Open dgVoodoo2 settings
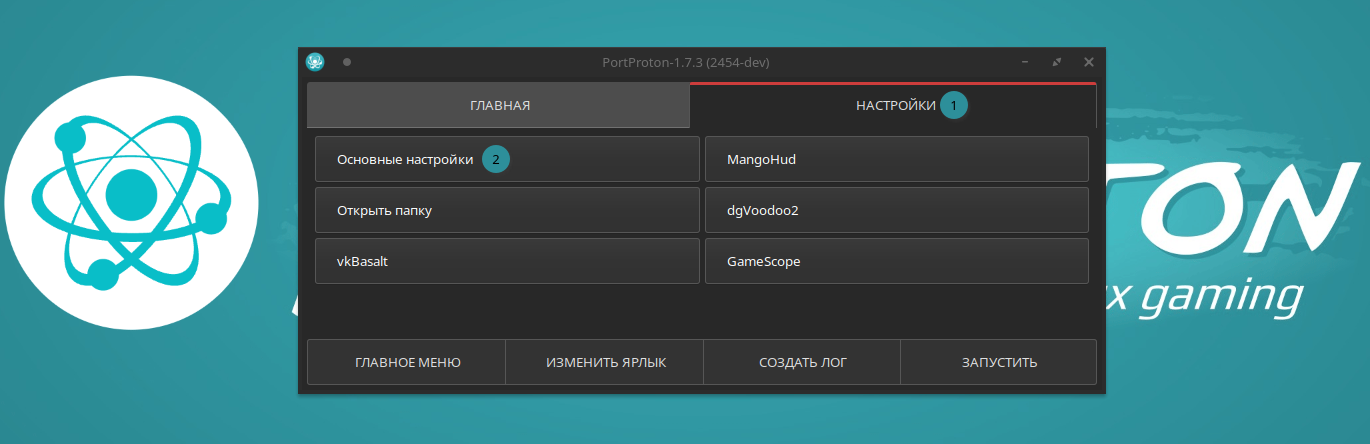 897,210
